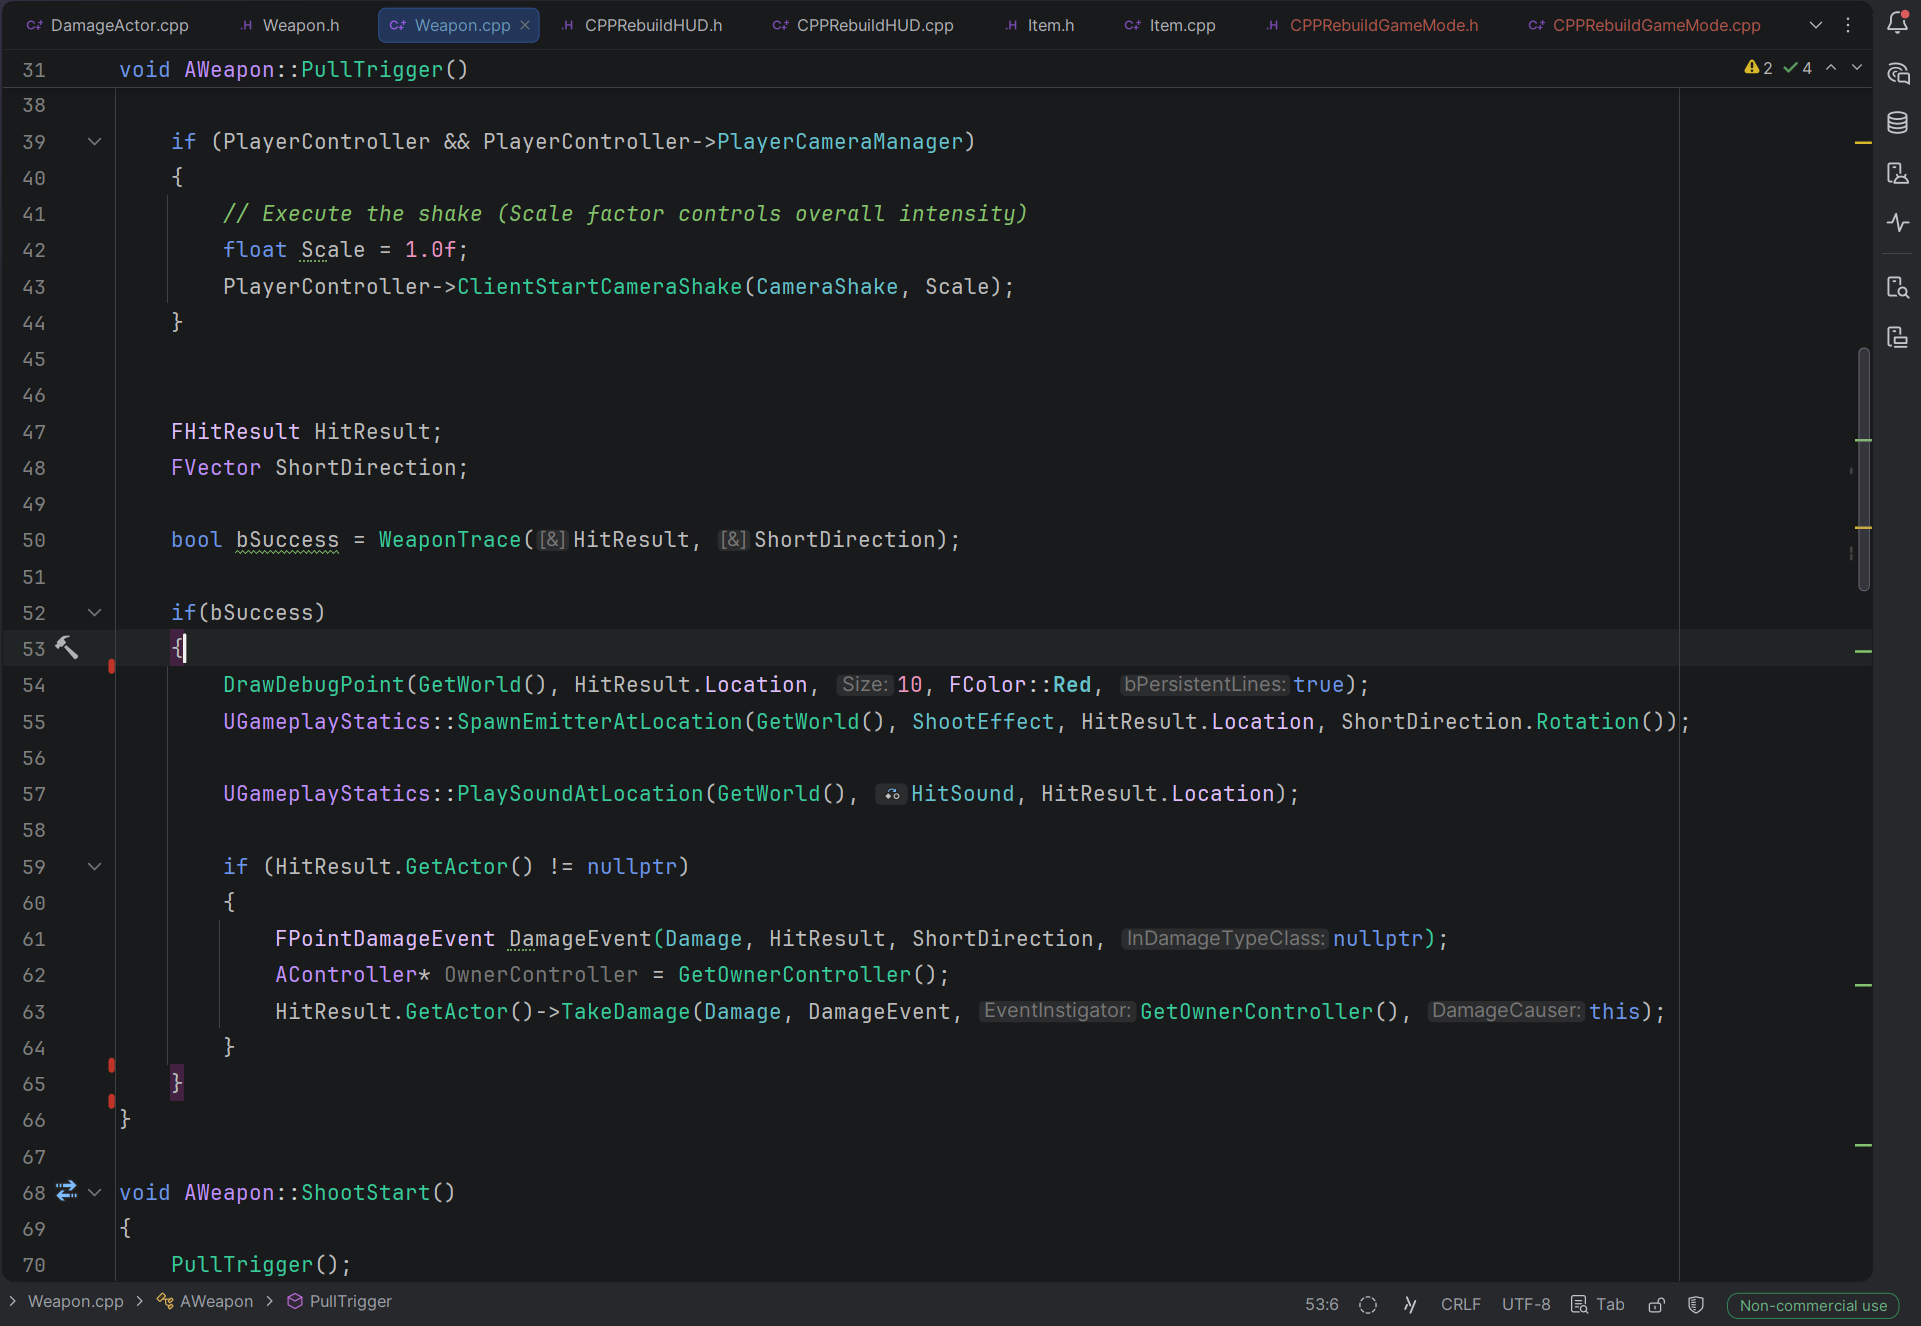
Task: Open file encoding UTF-8 selector
Action: tap(1525, 1305)
